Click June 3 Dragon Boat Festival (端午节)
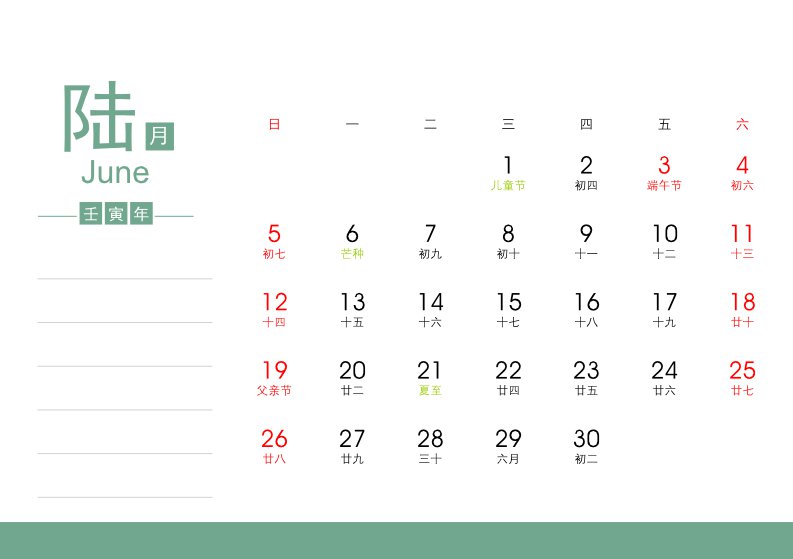 (664, 173)
